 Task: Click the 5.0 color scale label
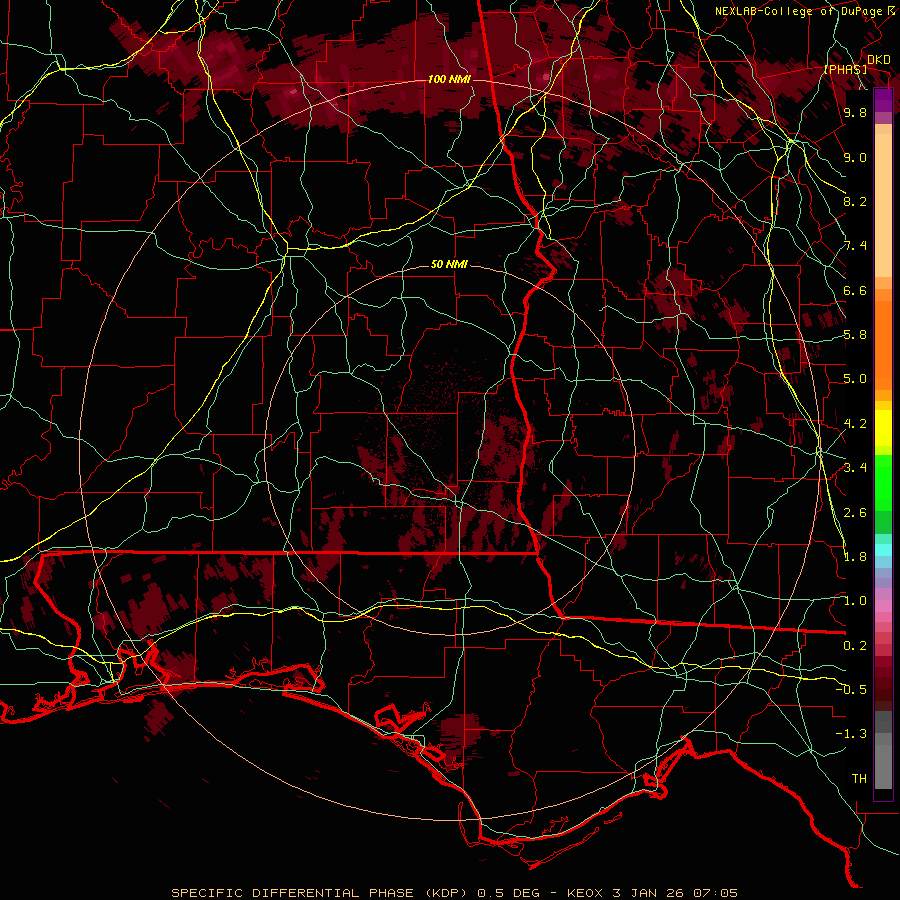click(x=855, y=379)
